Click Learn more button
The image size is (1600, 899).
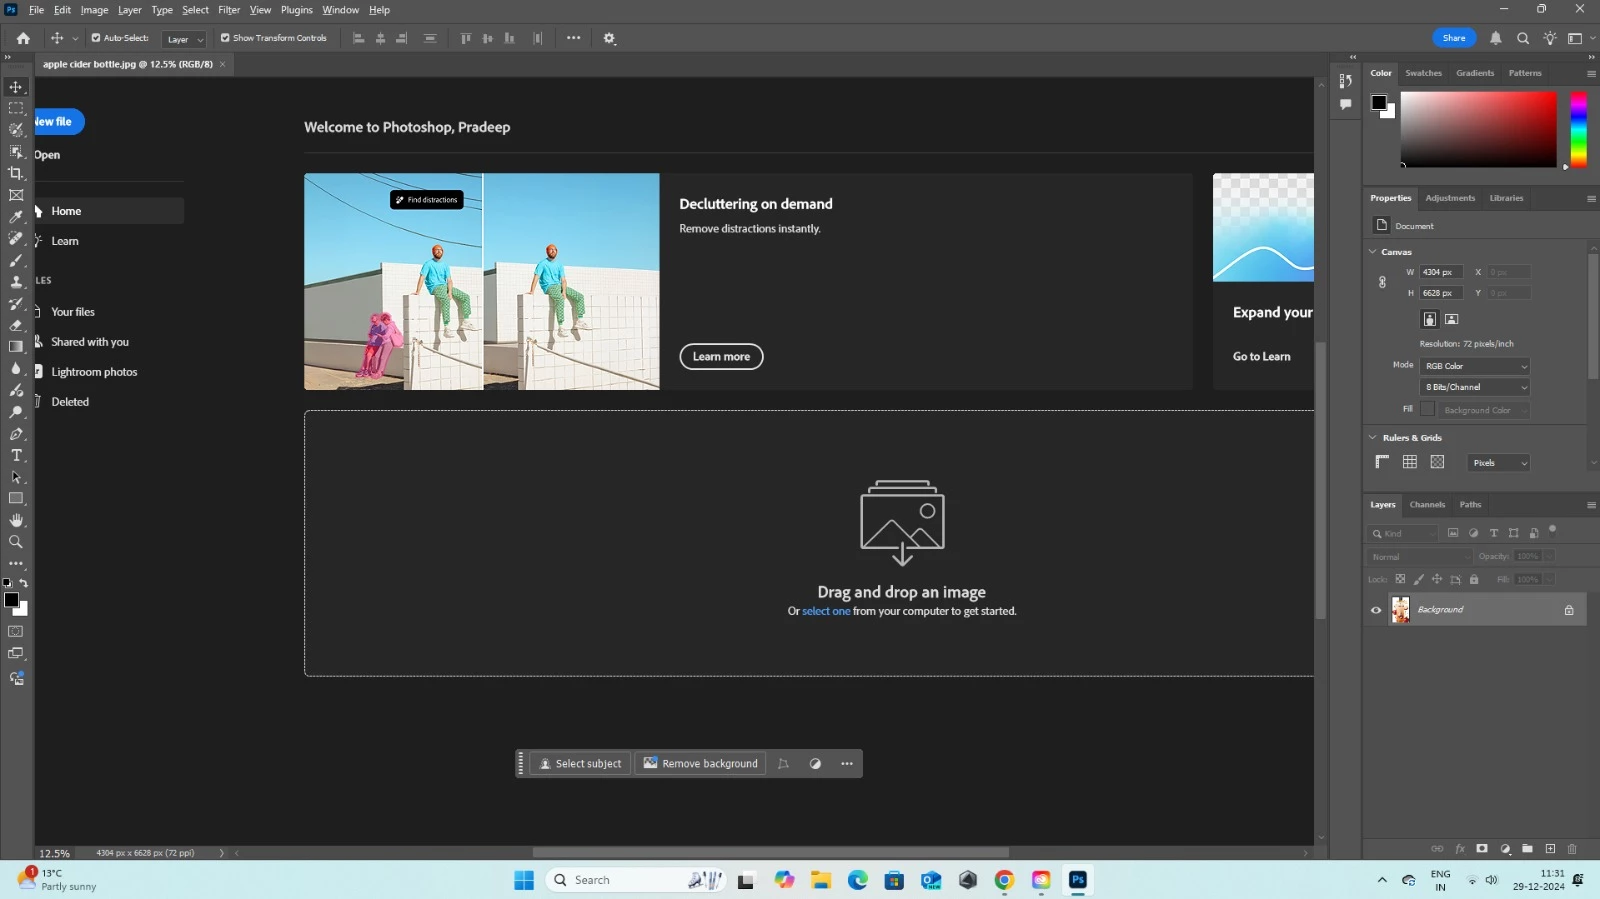[x=721, y=357]
